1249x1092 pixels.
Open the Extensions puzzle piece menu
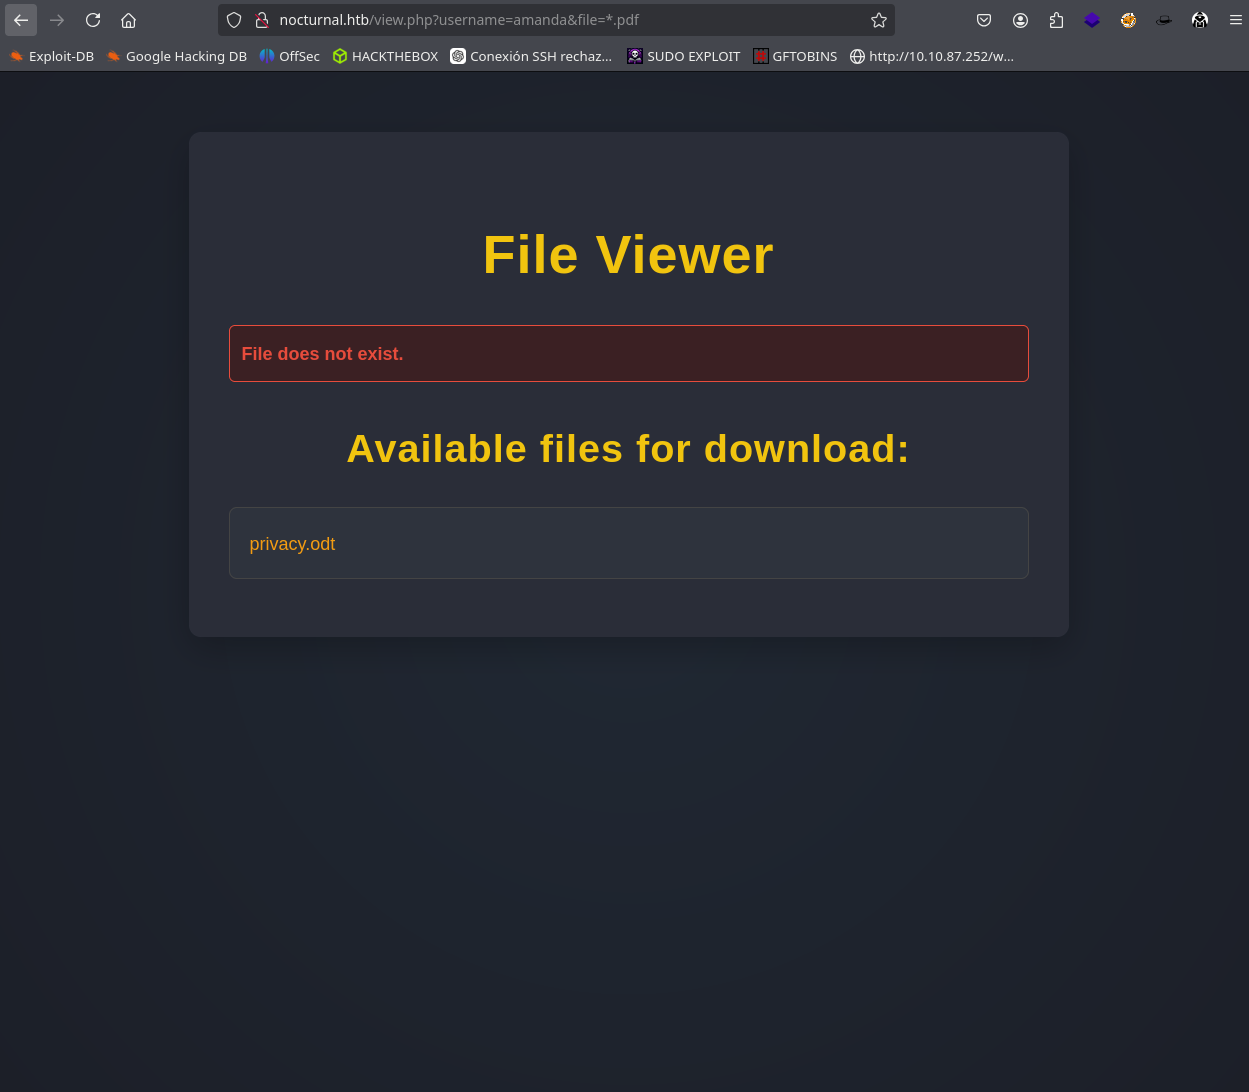[x=1056, y=20]
